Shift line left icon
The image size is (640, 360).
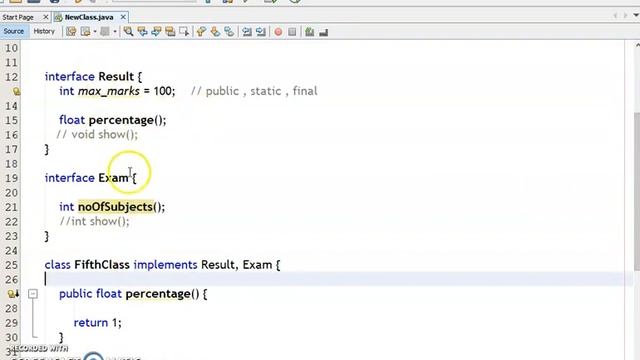[247, 32]
